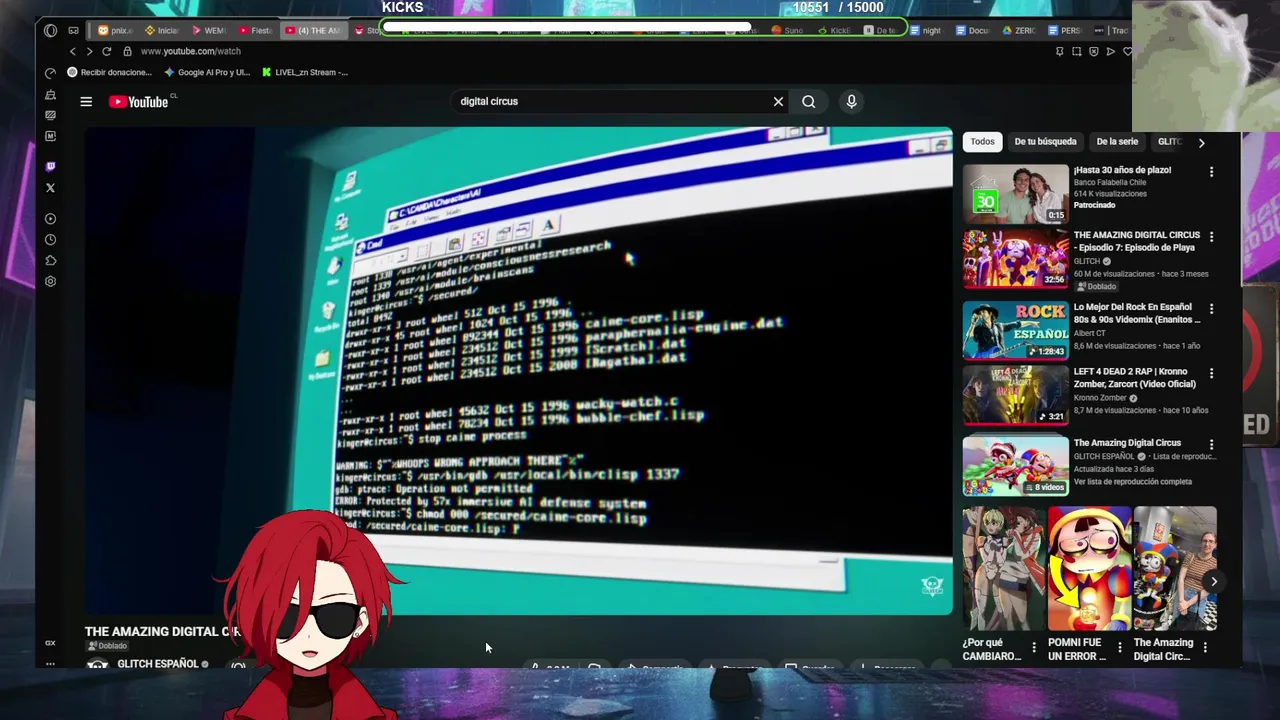The image size is (1280, 720).
Task: Go back with the browser back arrow
Action: (x=72, y=51)
